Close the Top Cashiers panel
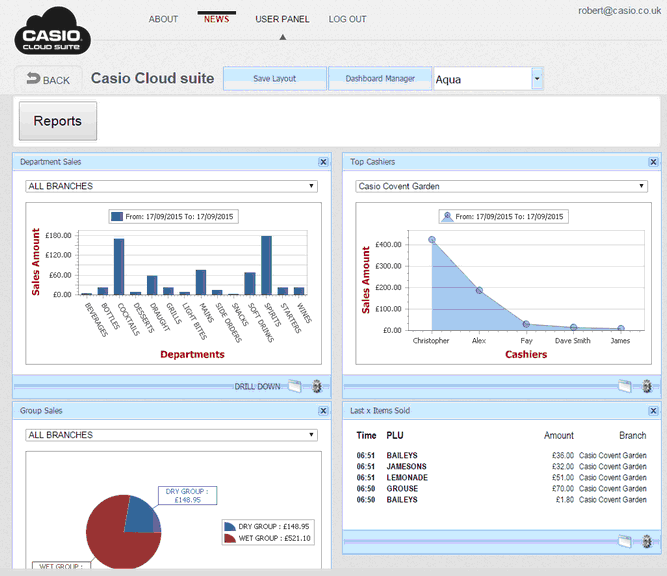Viewport: 667px width, 576px height. pyautogui.click(x=653, y=162)
